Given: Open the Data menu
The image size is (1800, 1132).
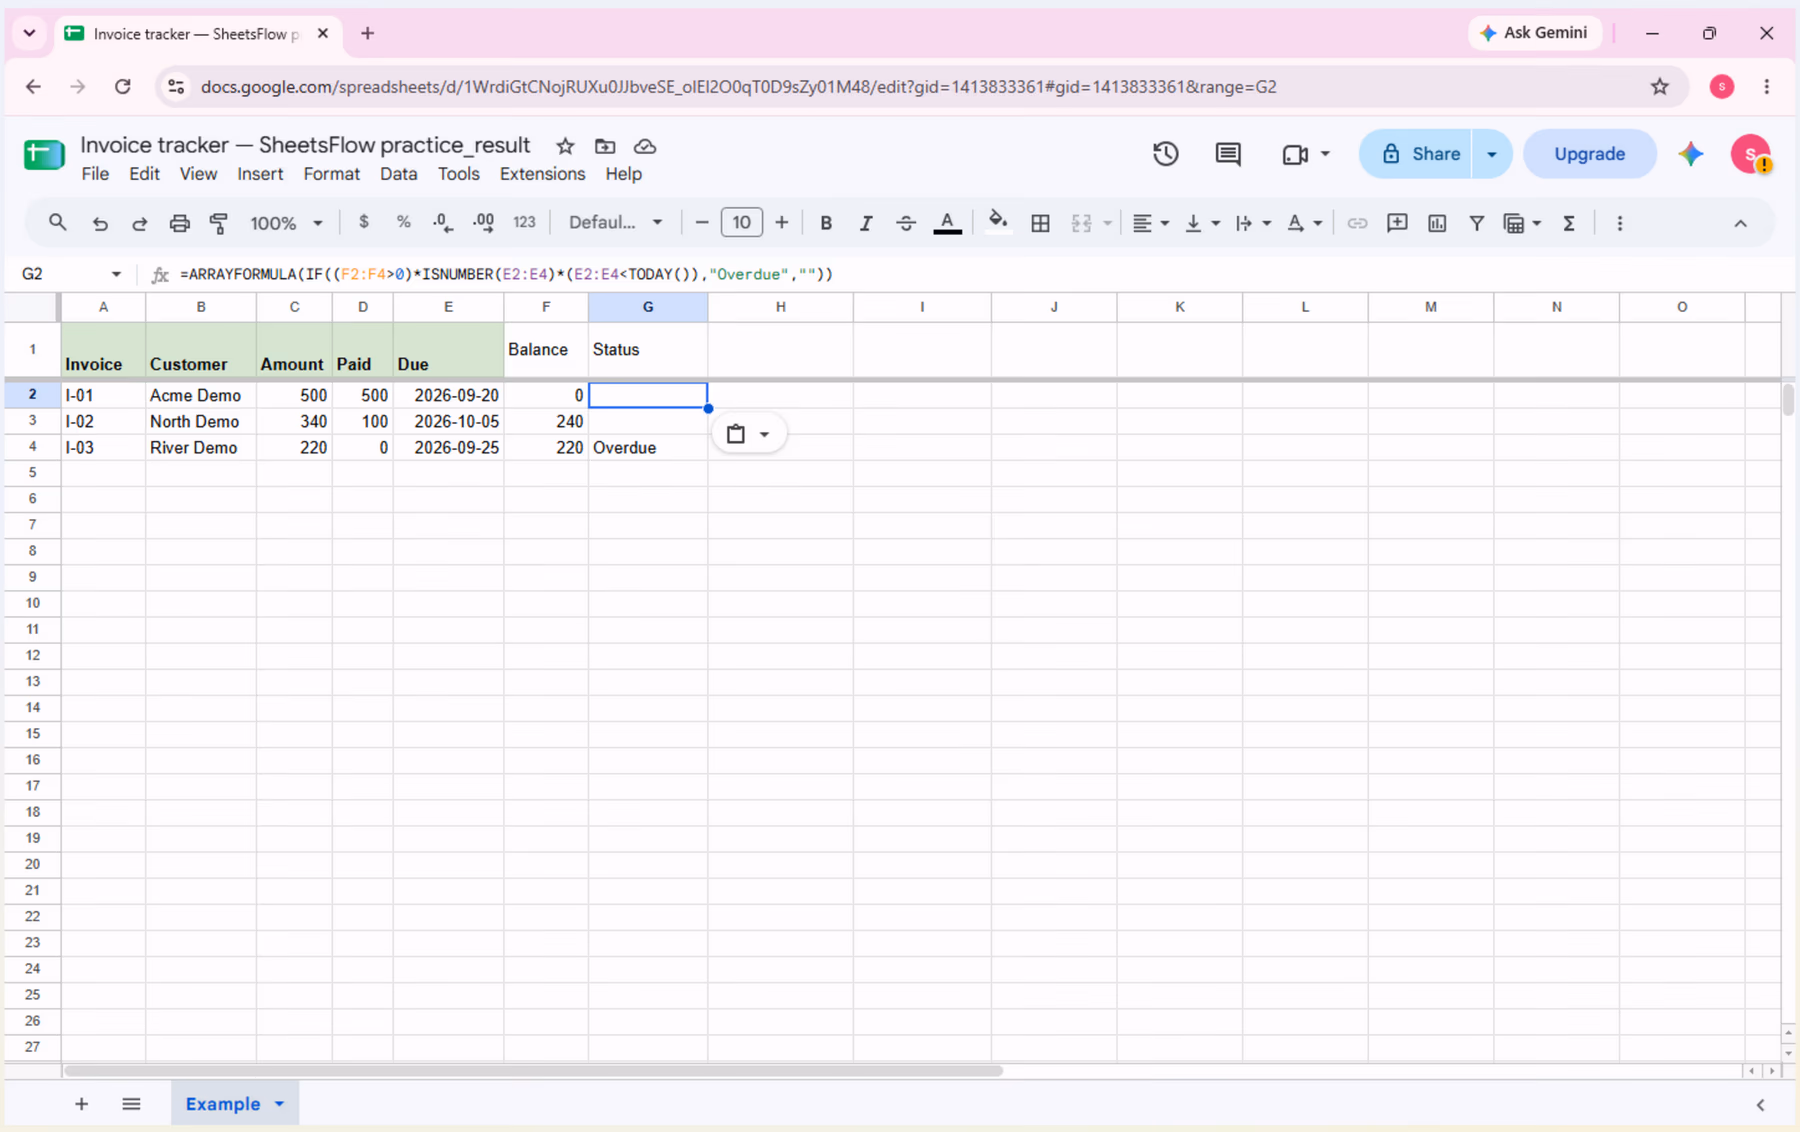Looking at the screenshot, I should (398, 174).
